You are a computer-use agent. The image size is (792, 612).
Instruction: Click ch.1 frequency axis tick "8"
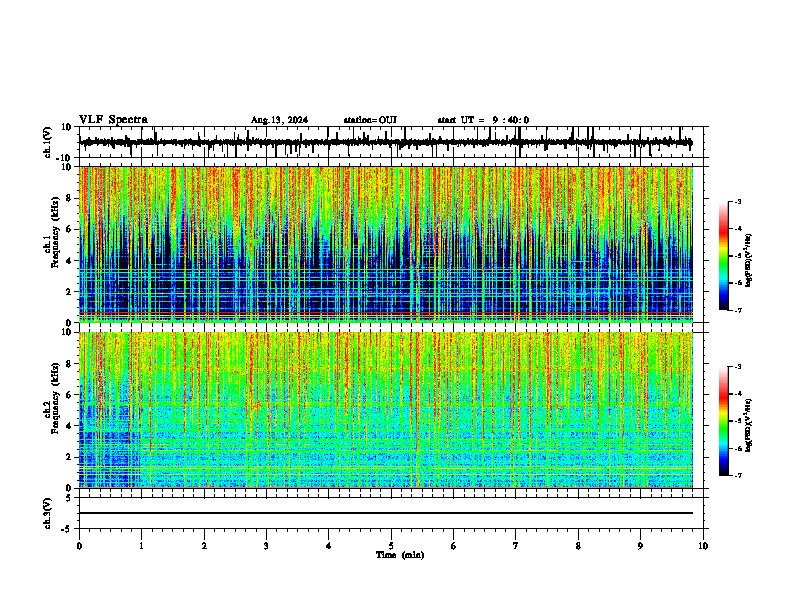point(70,198)
